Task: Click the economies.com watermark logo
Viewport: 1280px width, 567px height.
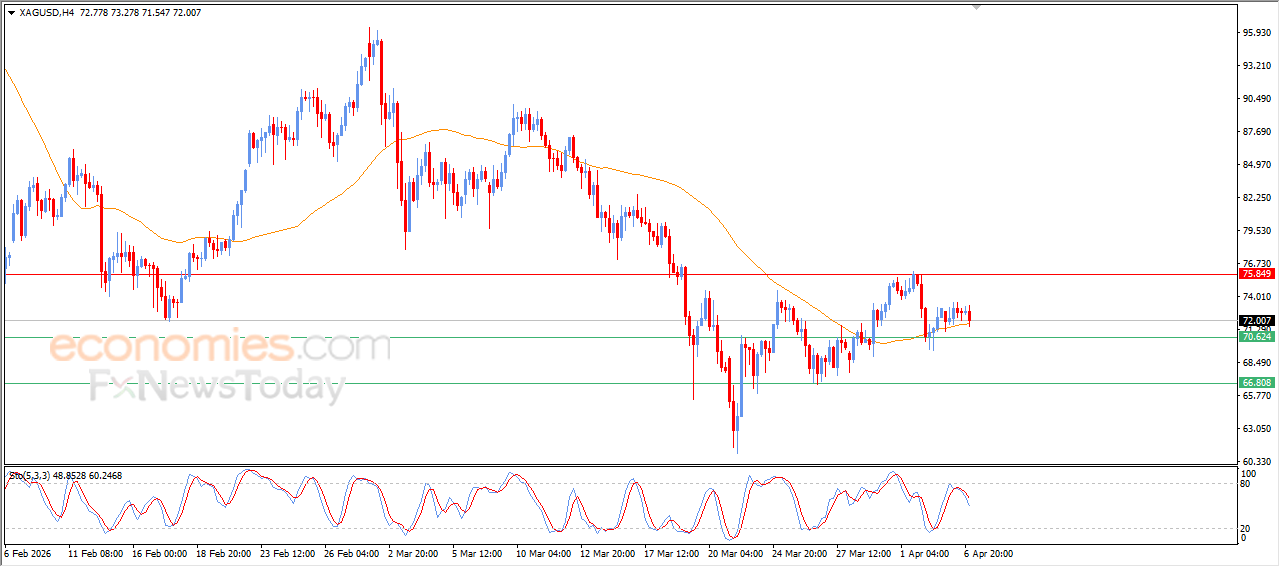Action: [220, 347]
